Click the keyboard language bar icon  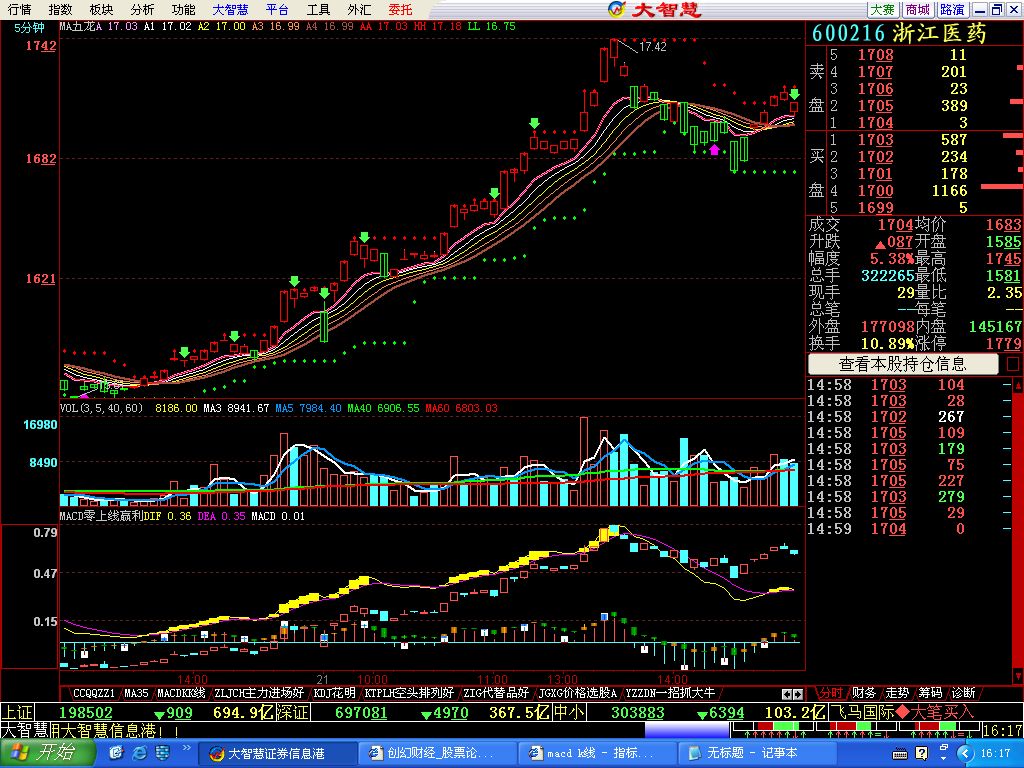(900, 754)
